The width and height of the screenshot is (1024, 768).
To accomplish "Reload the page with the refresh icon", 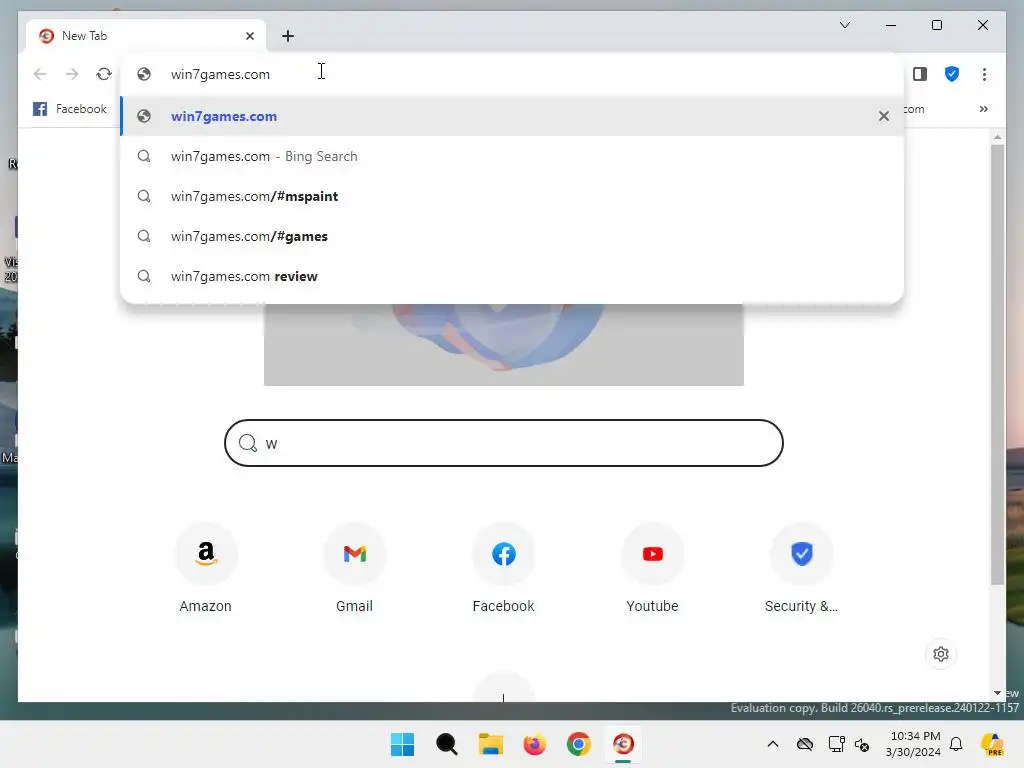I will click(x=104, y=74).
